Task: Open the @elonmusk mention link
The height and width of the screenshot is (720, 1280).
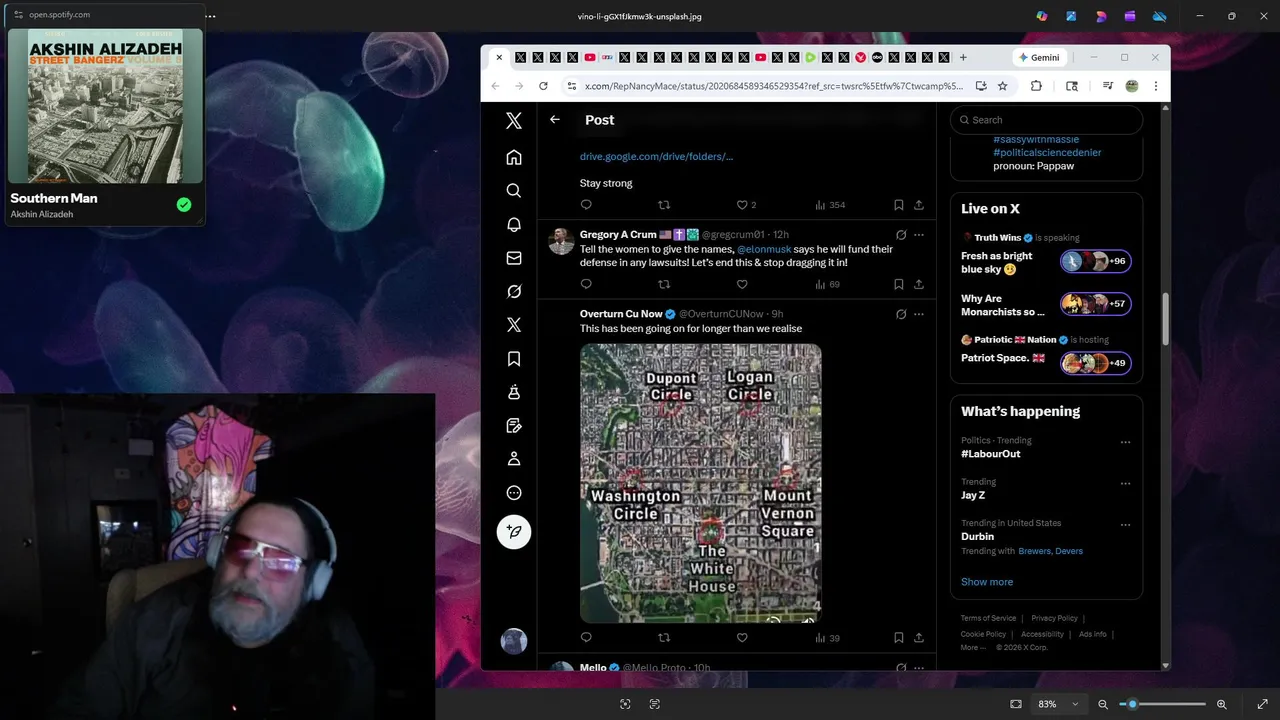Action: [764, 249]
